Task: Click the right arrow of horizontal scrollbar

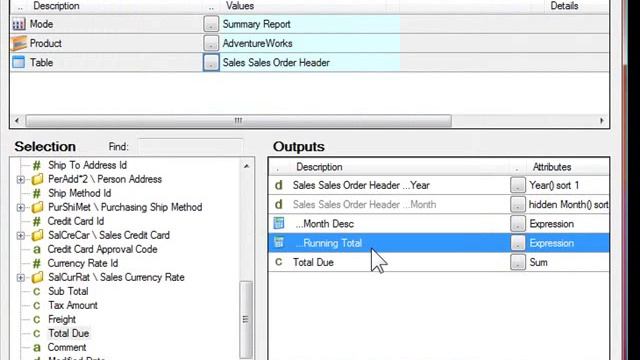Action: (x=602, y=121)
